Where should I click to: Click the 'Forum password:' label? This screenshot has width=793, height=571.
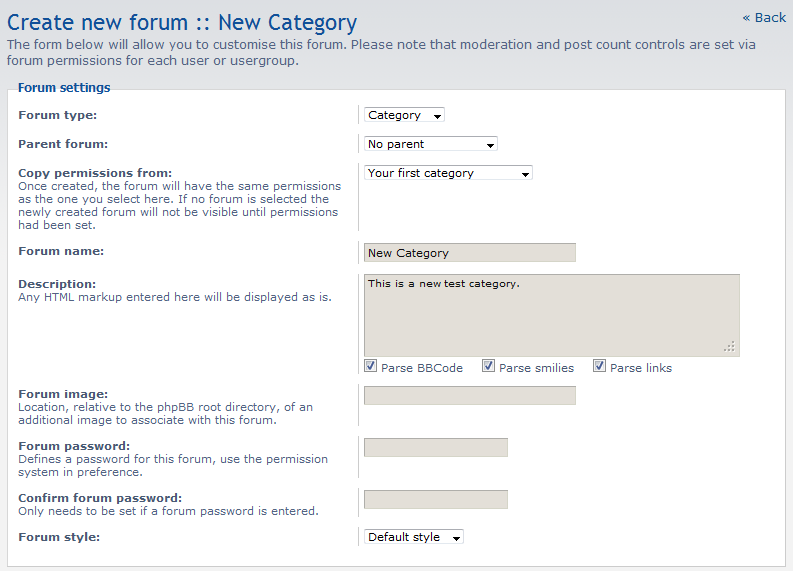[74, 446]
